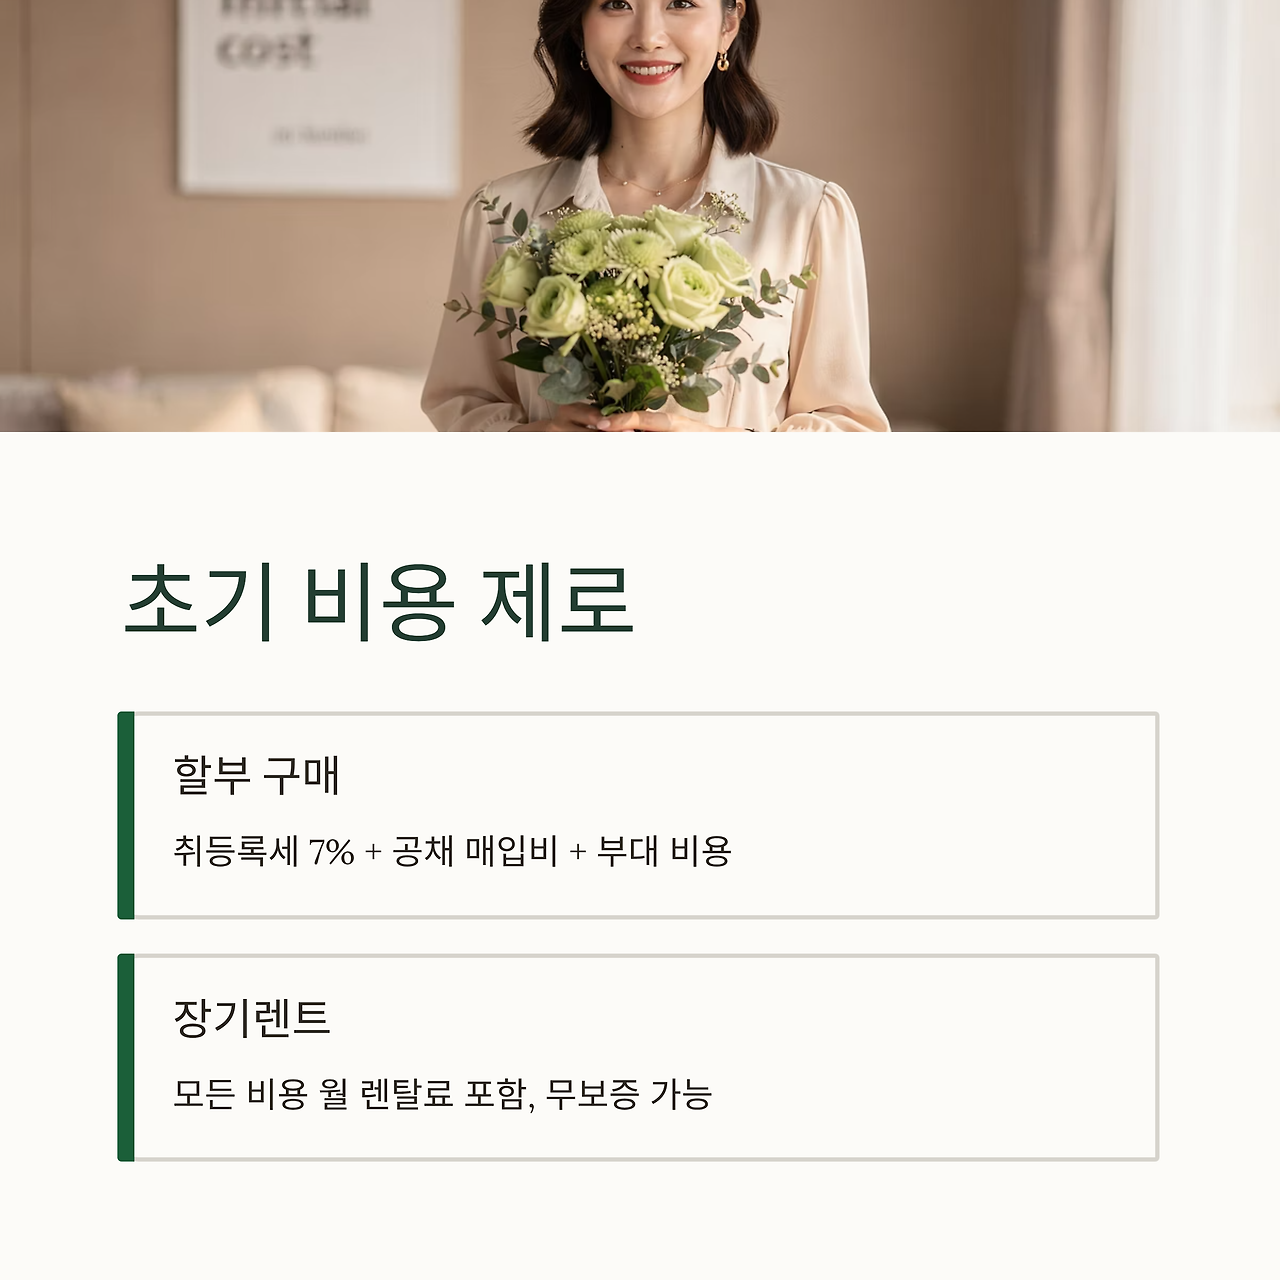The height and width of the screenshot is (1280, 1280).
Task: Click the 공채 매입비 text
Action: tap(475, 852)
